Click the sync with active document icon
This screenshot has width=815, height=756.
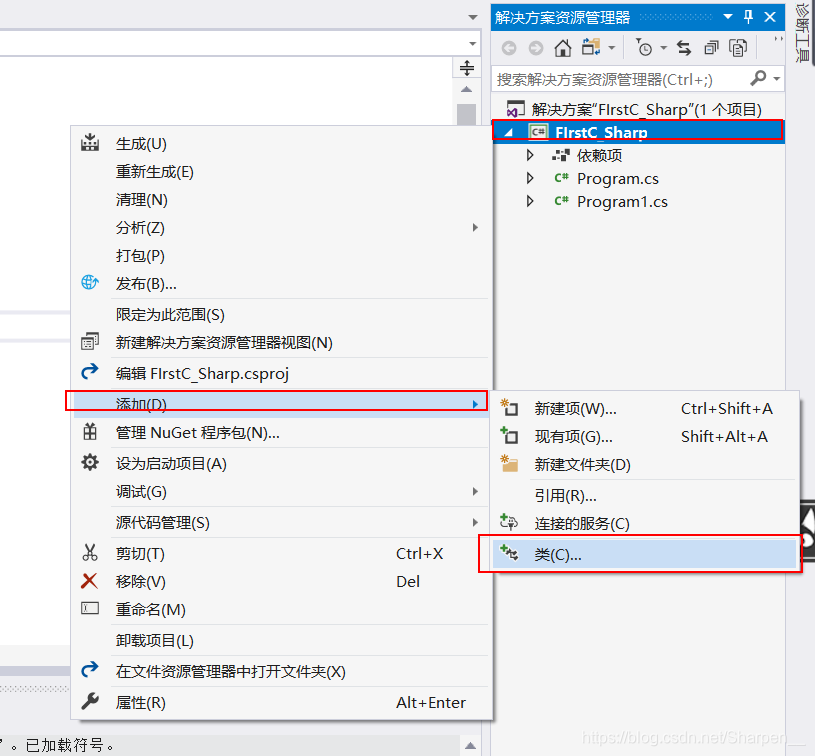click(x=684, y=48)
